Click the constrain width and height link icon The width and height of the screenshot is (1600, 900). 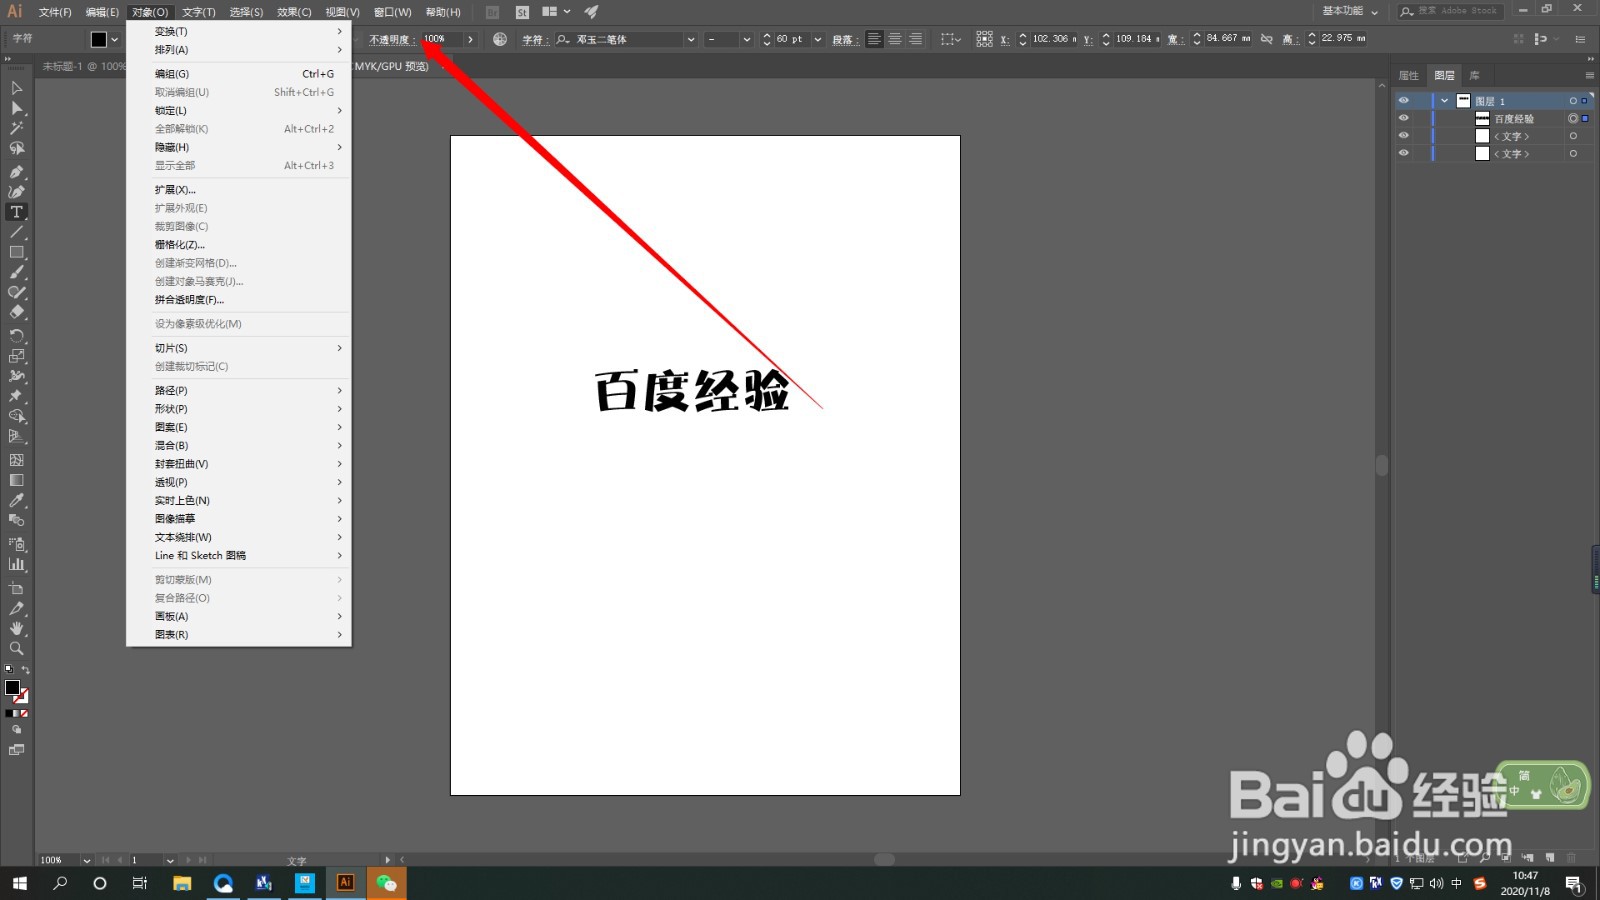pos(1267,39)
